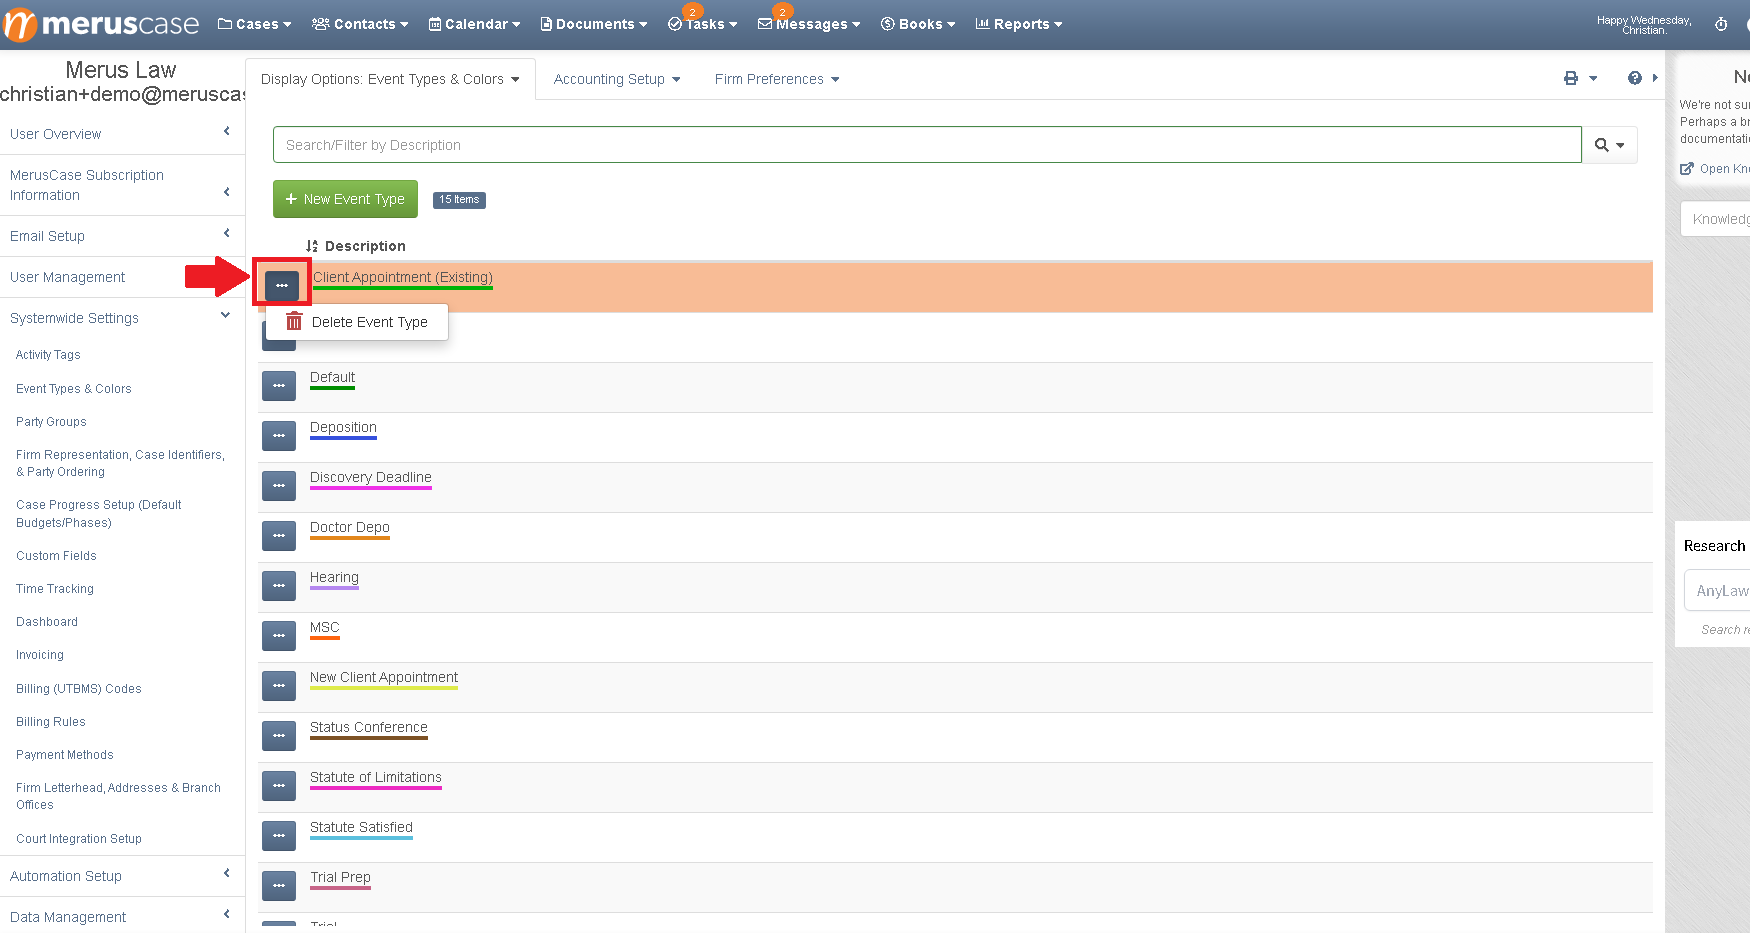Image resolution: width=1750 pixels, height=933 pixels.
Task: Open options menu for Status Conference row
Action: pos(279,736)
